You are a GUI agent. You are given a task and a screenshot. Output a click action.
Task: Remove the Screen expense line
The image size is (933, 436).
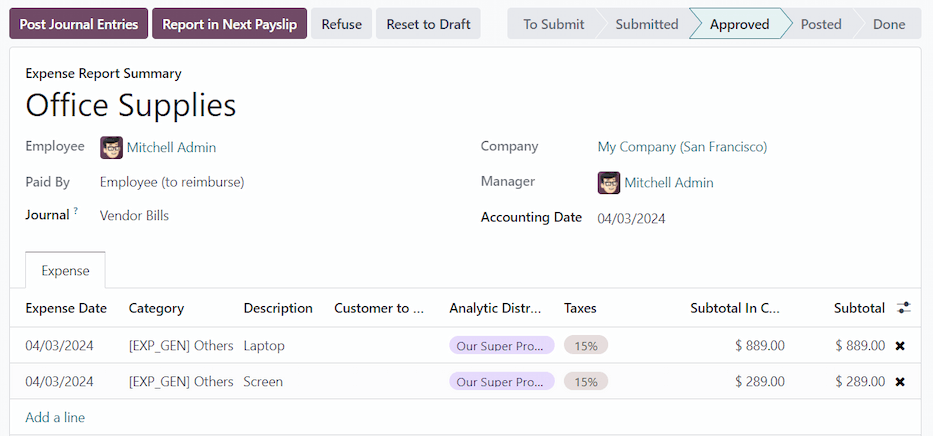tap(900, 382)
